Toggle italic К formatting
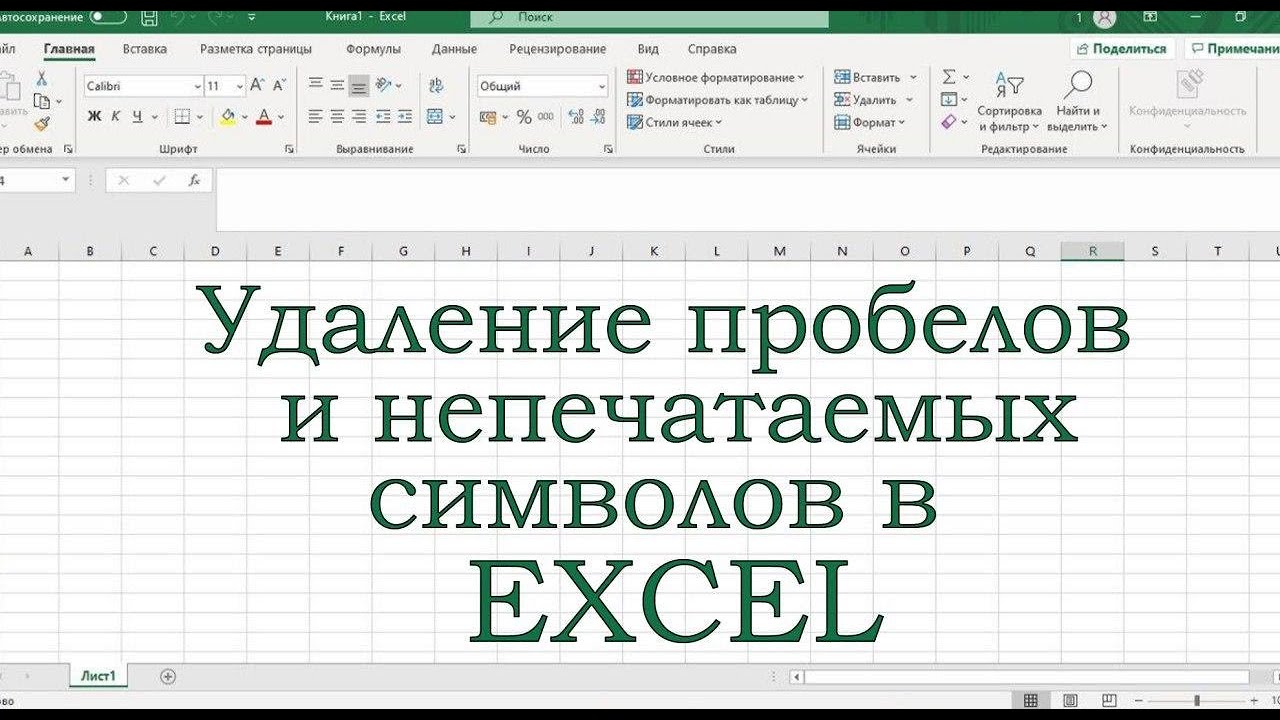 pos(115,117)
